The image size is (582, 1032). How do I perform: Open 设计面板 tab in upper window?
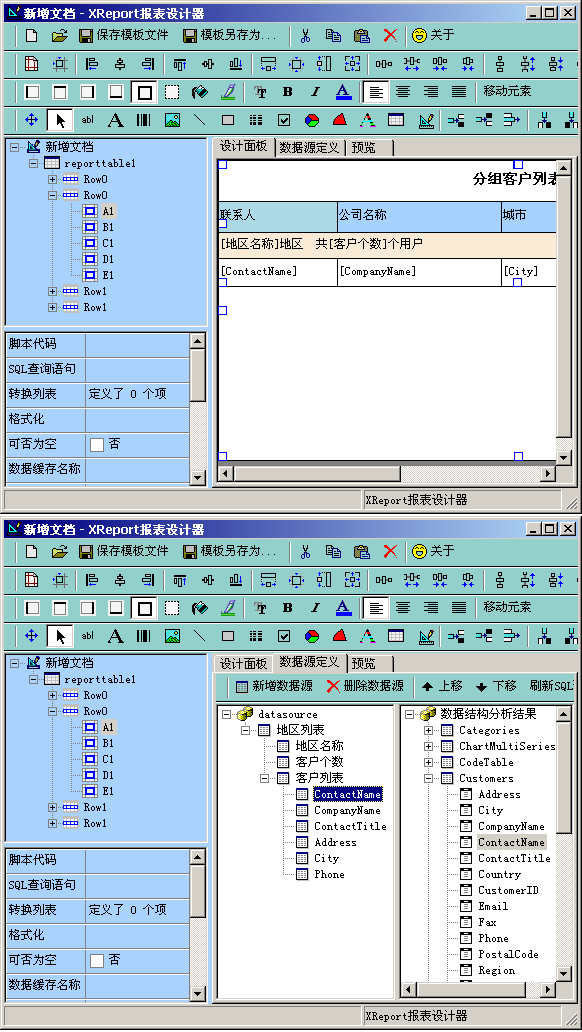(243, 146)
